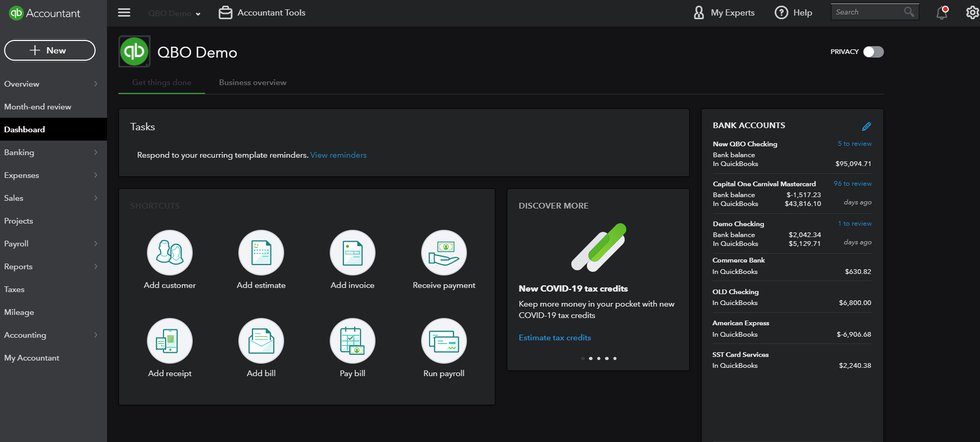The height and width of the screenshot is (442, 980).
Task: Select the Receive payment icon
Action: click(x=444, y=252)
